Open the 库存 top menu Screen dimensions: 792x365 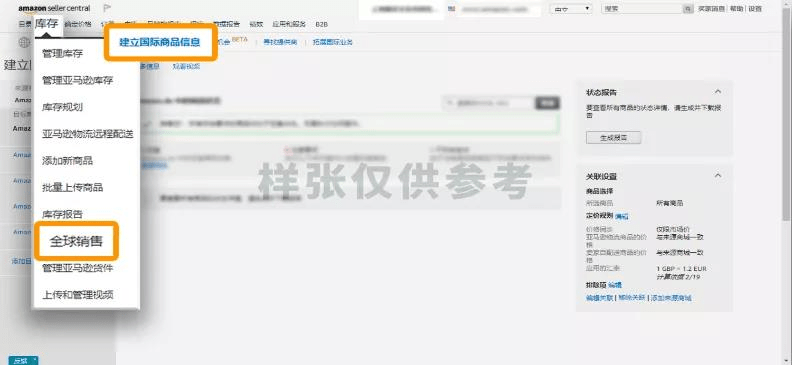pos(46,23)
